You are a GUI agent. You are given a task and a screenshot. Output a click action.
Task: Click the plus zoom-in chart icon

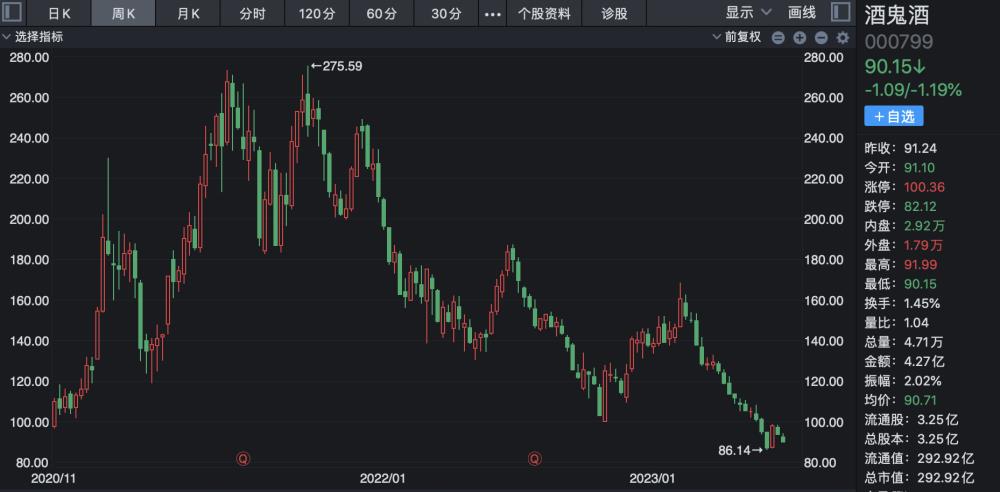[x=800, y=37]
